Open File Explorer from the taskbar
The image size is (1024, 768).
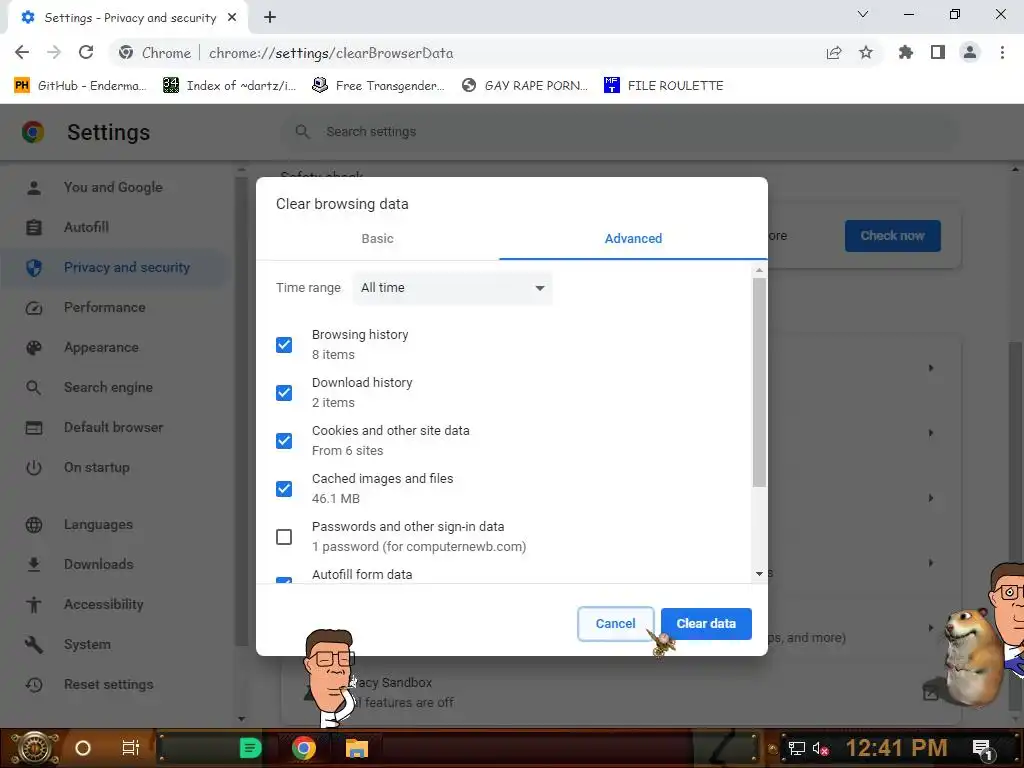[357, 748]
